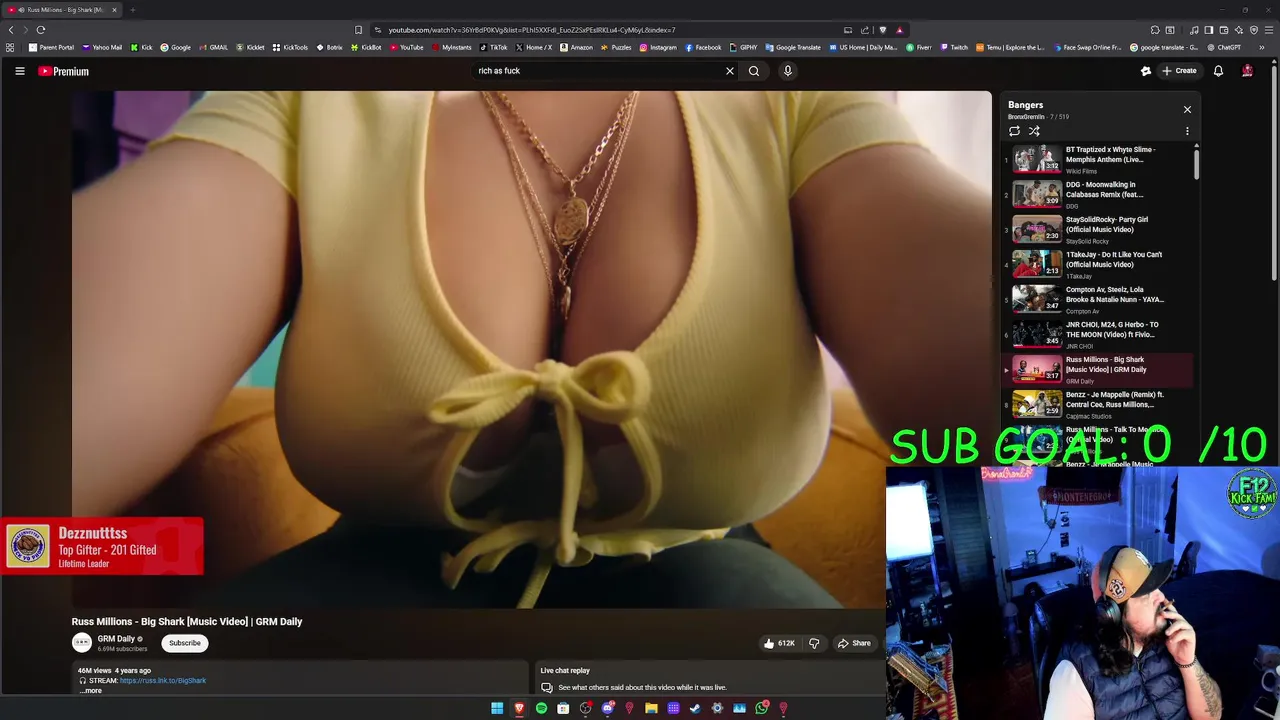Start voice search with microphone

pyautogui.click(x=788, y=71)
